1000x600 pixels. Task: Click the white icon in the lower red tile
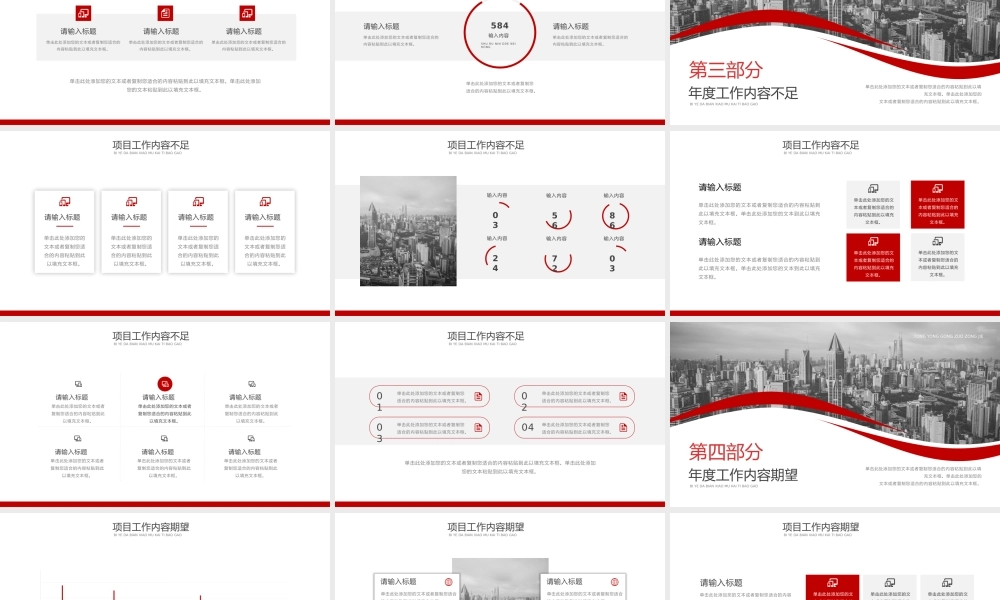click(x=873, y=242)
